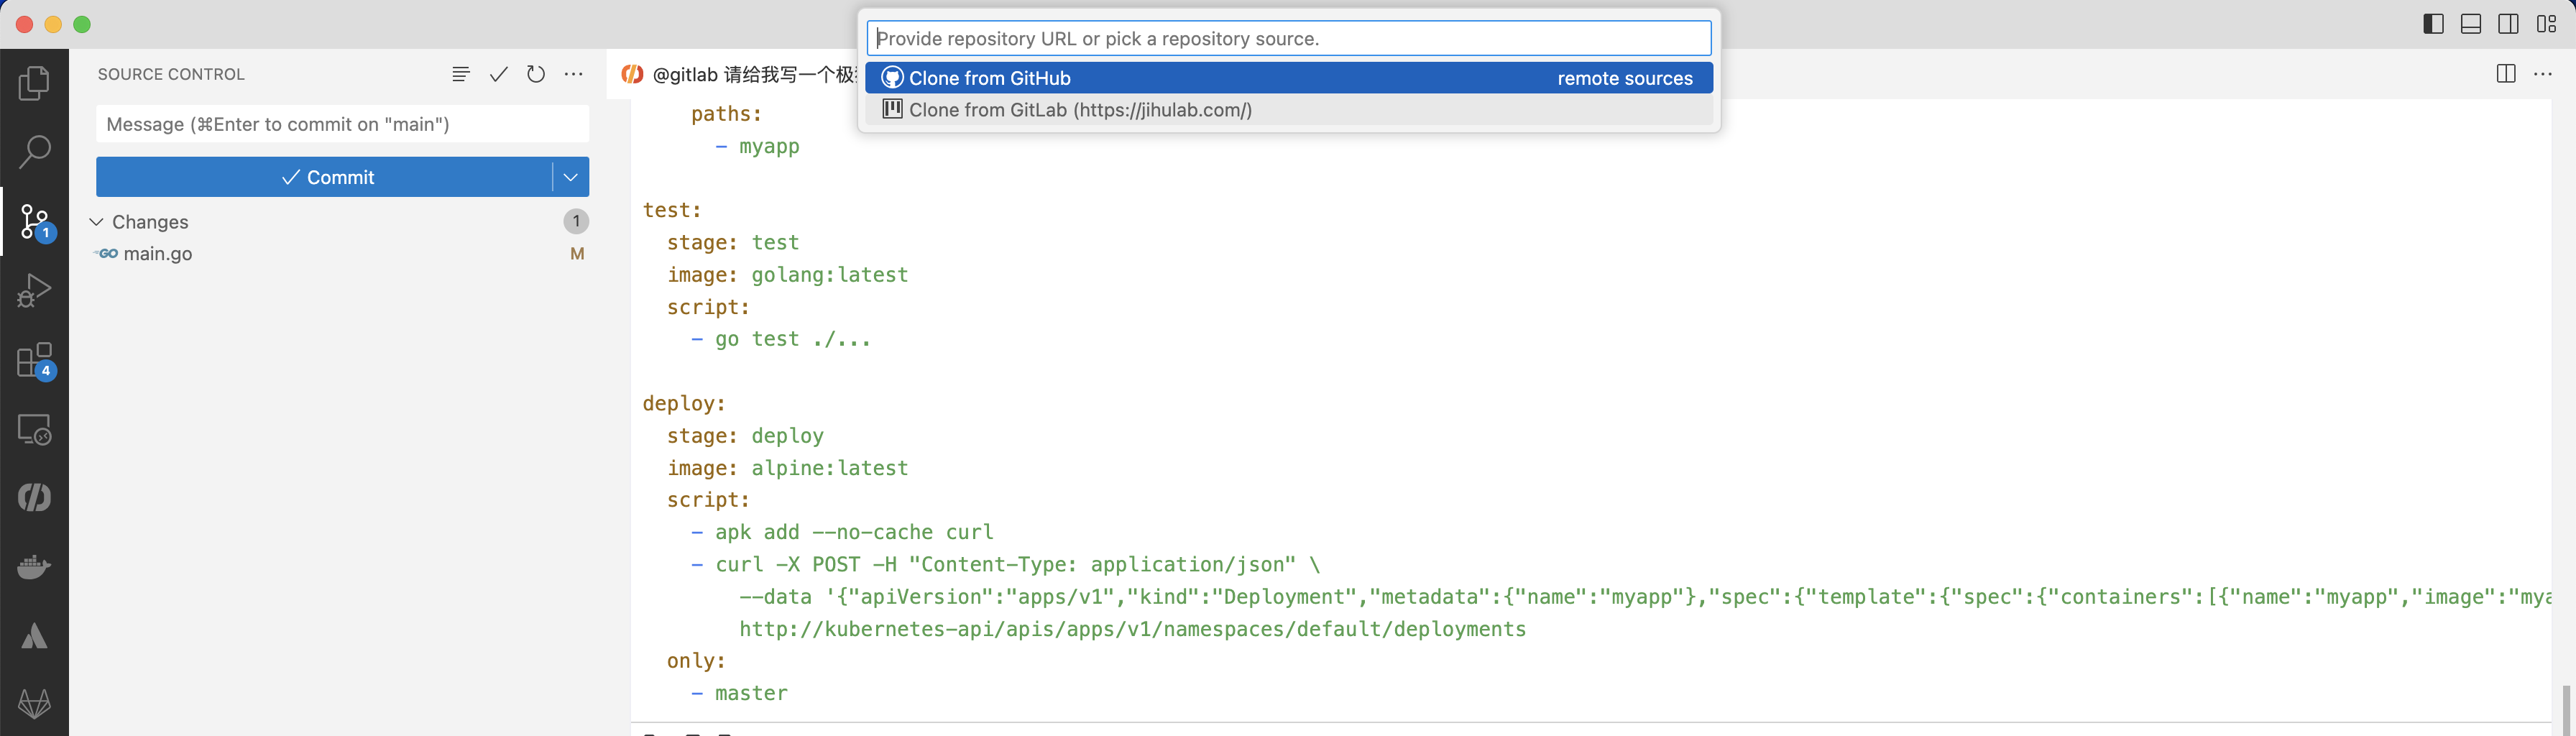Image resolution: width=2576 pixels, height=736 pixels.
Task: Open the Commit button dropdown arrow
Action: (x=570, y=177)
